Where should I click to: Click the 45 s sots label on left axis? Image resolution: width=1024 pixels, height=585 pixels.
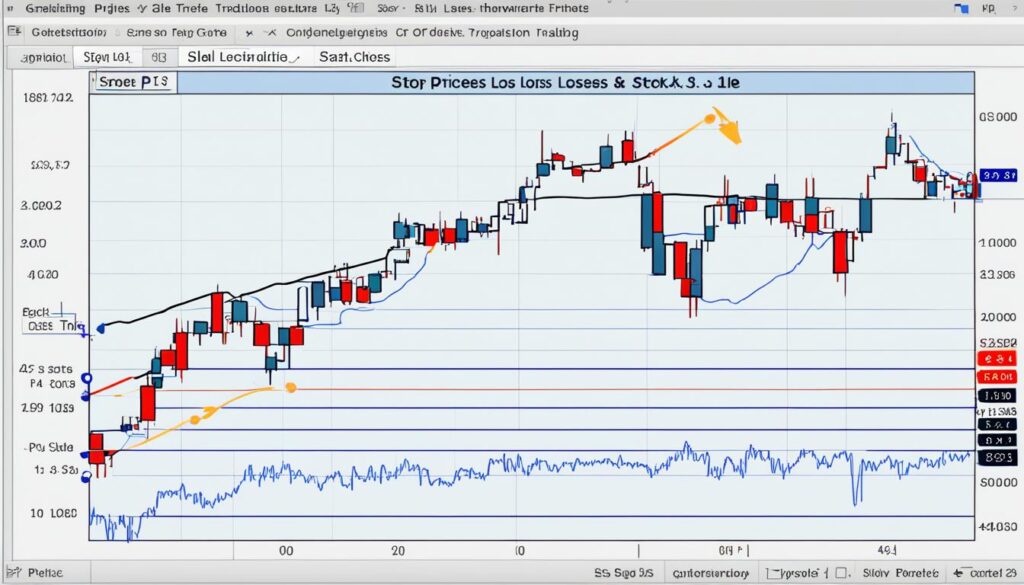(x=46, y=369)
